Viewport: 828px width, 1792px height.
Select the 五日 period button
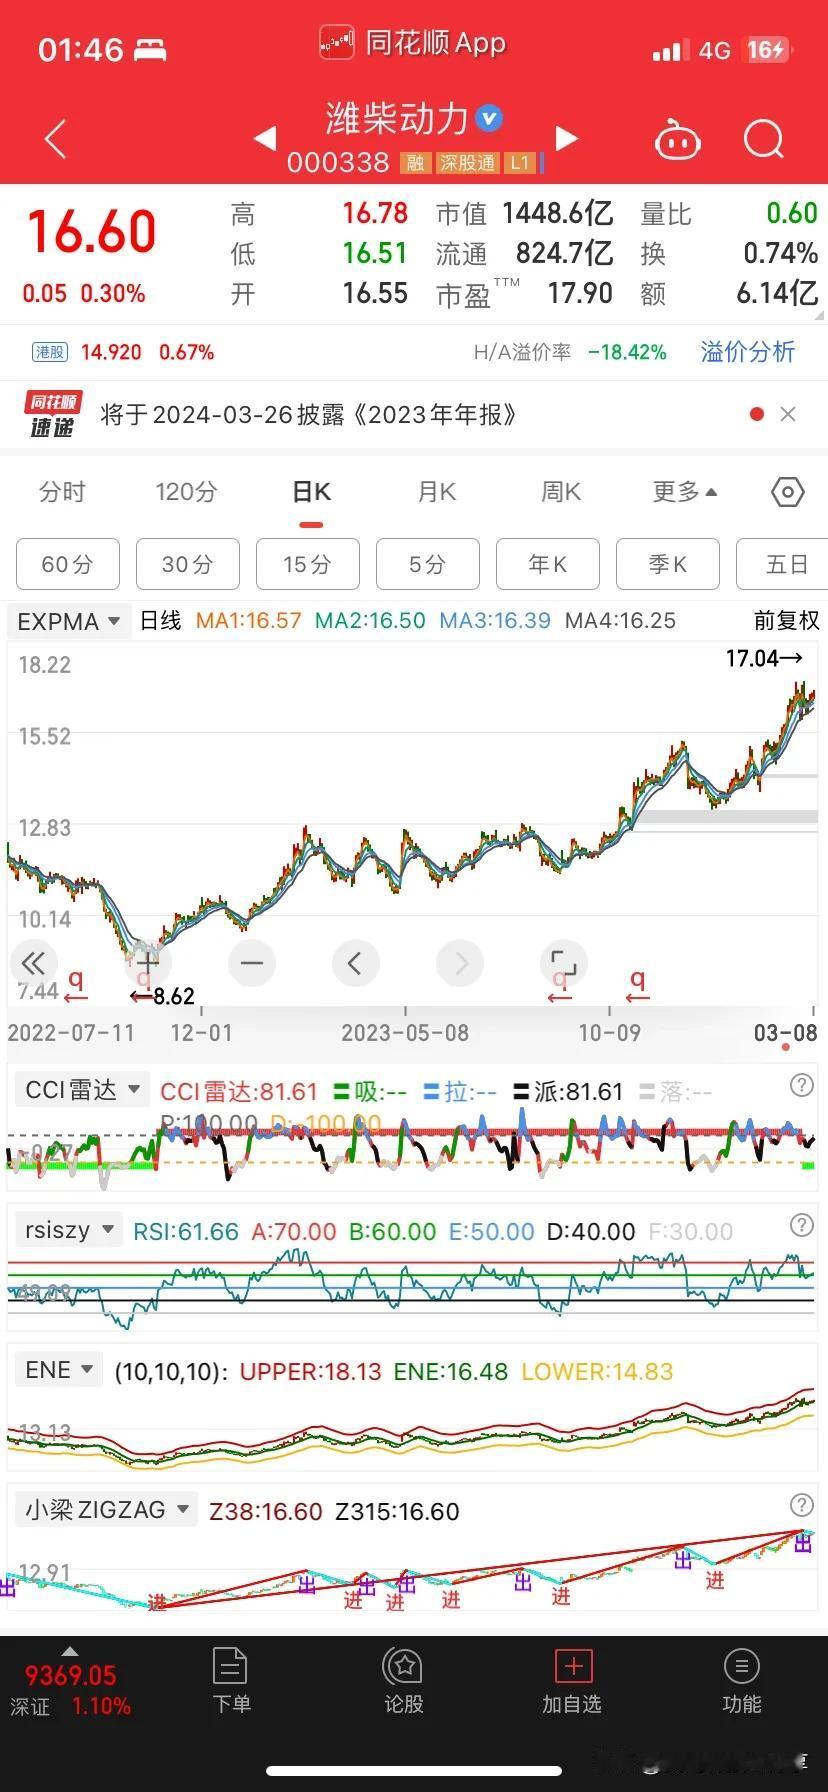(x=782, y=564)
